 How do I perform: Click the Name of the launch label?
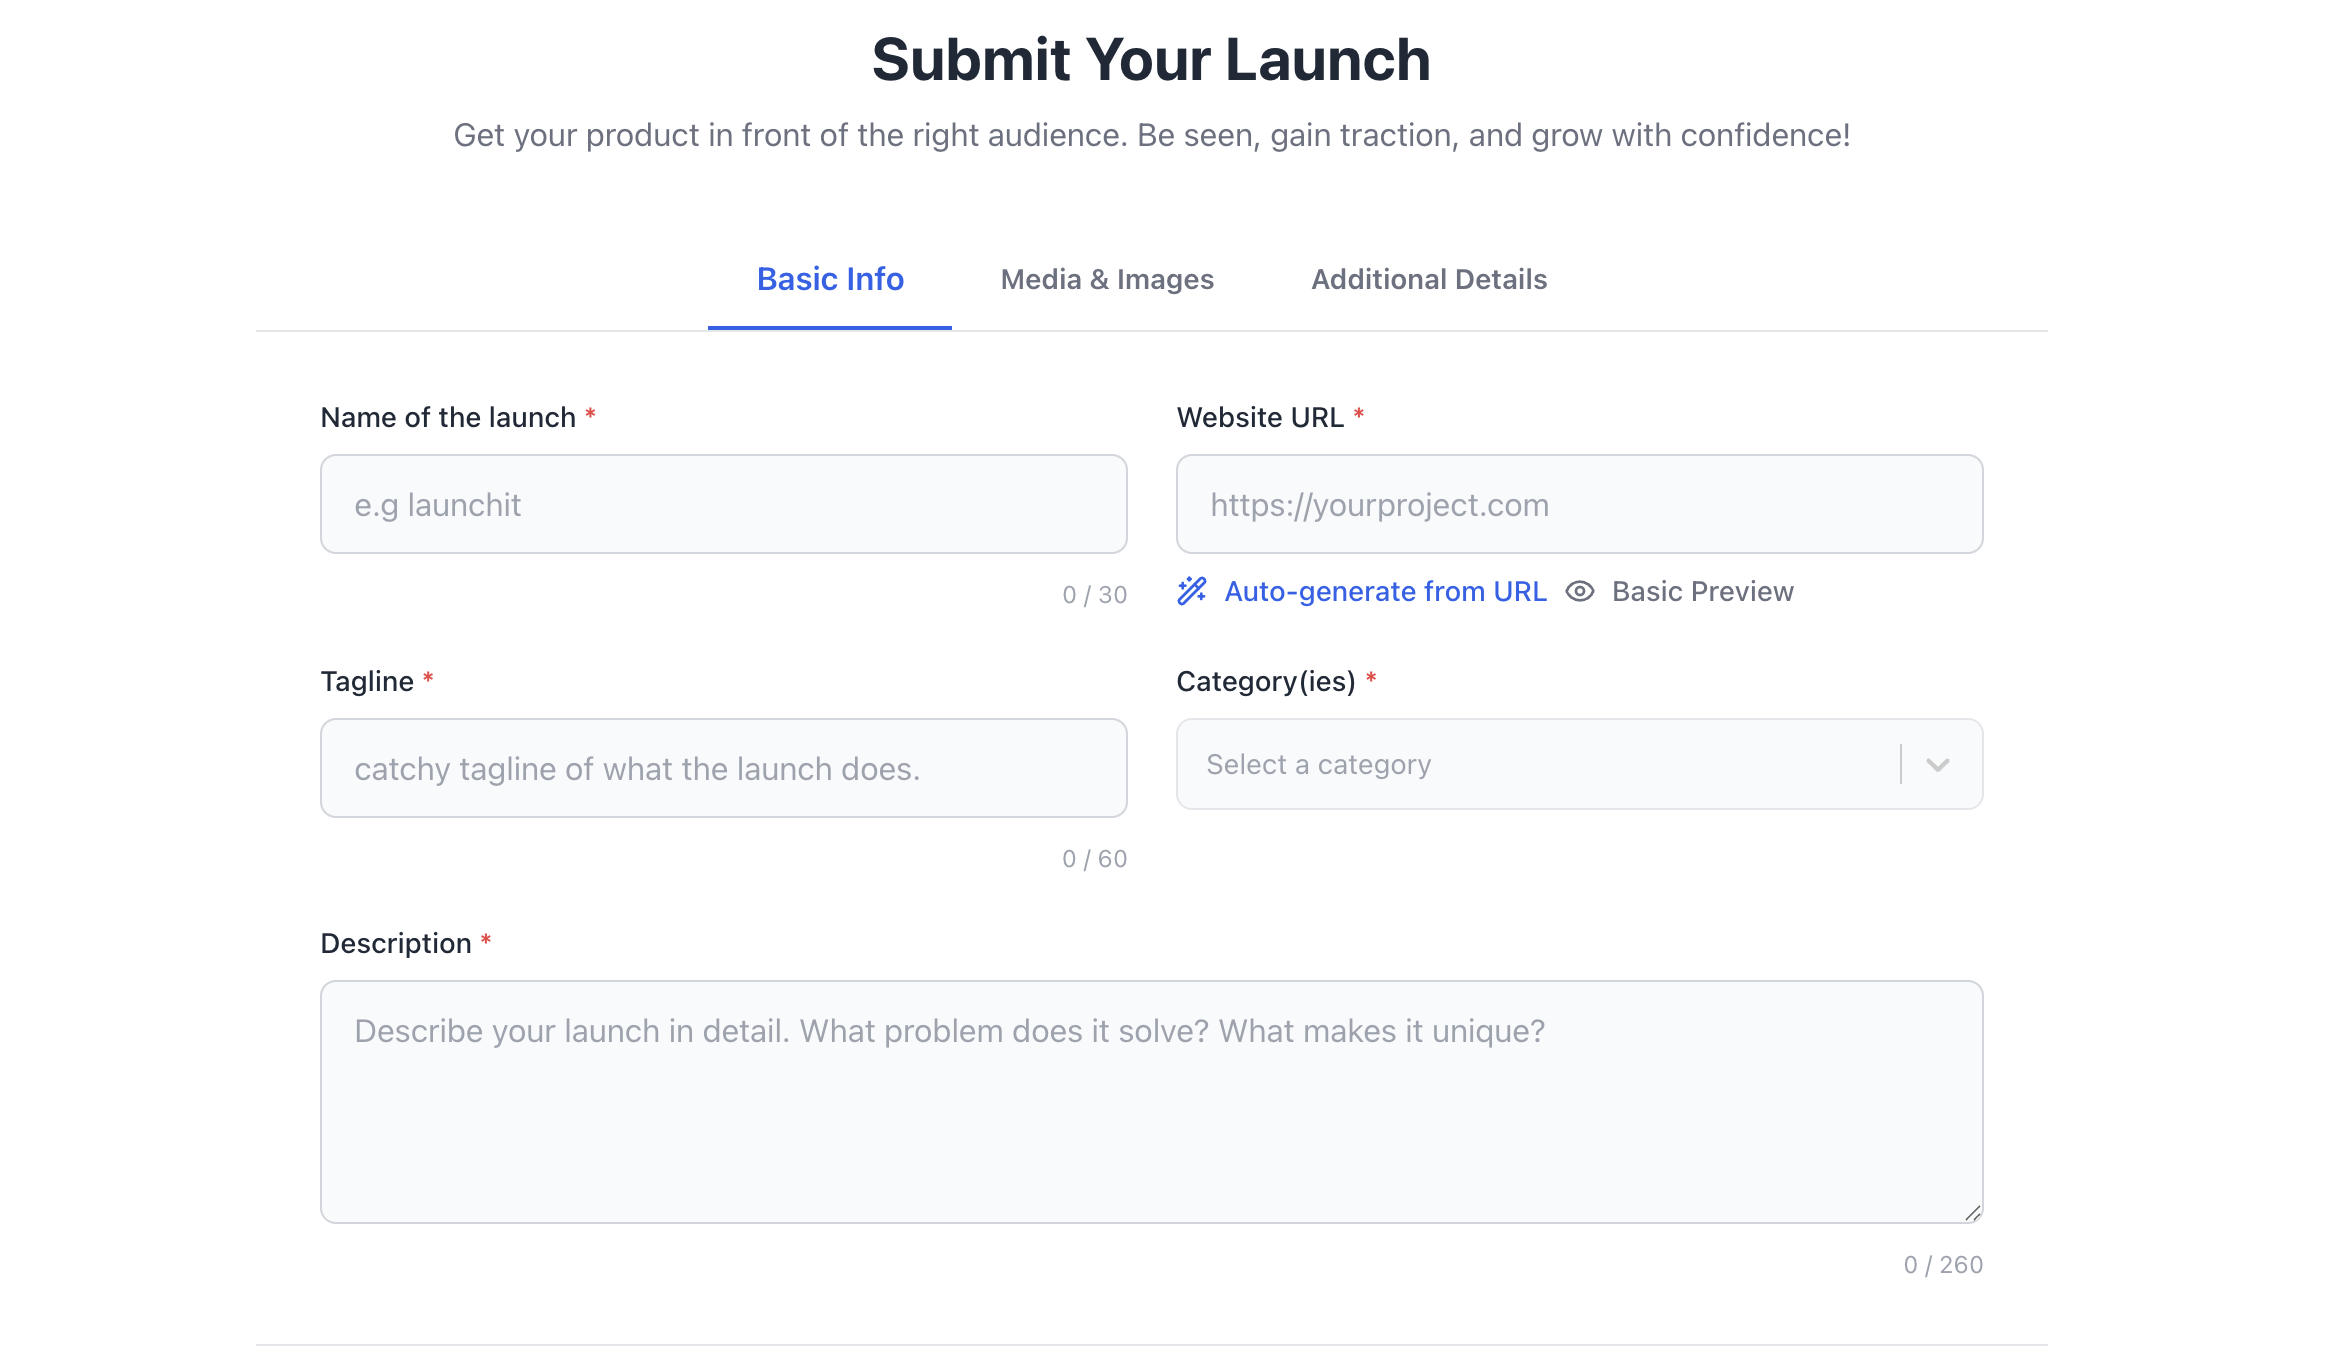(x=447, y=417)
